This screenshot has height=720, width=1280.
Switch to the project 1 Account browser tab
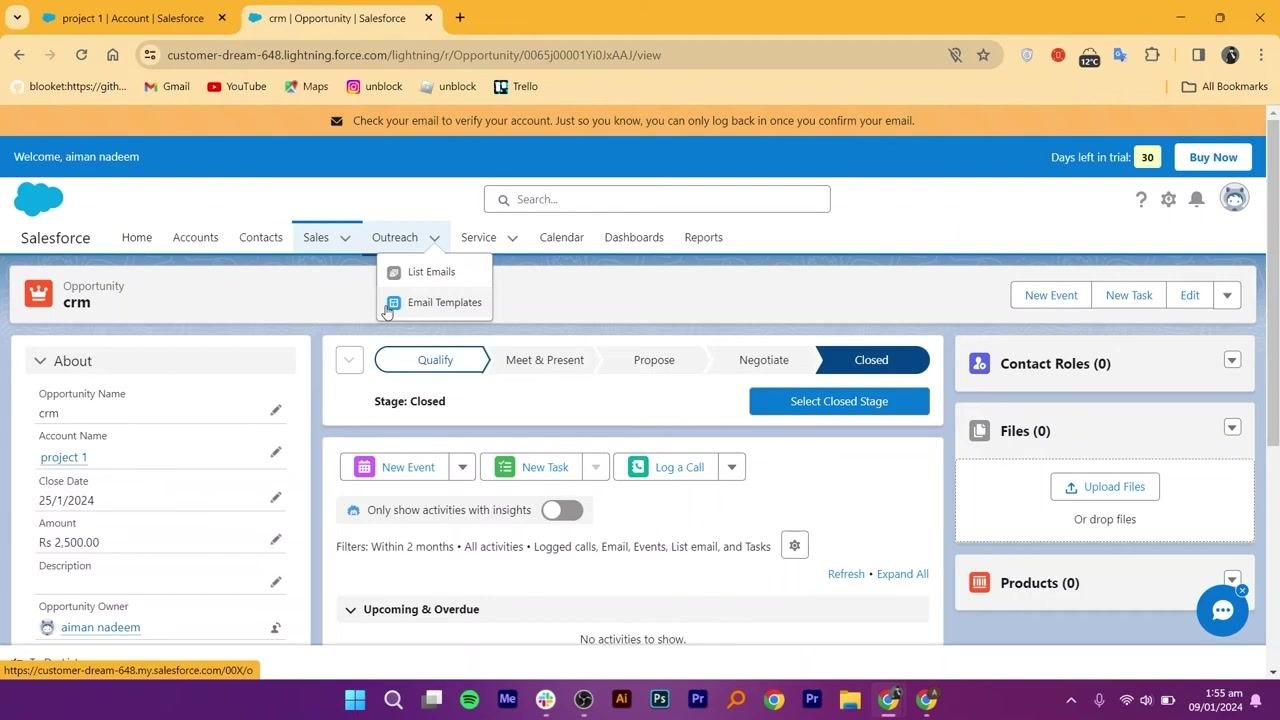tap(132, 18)
